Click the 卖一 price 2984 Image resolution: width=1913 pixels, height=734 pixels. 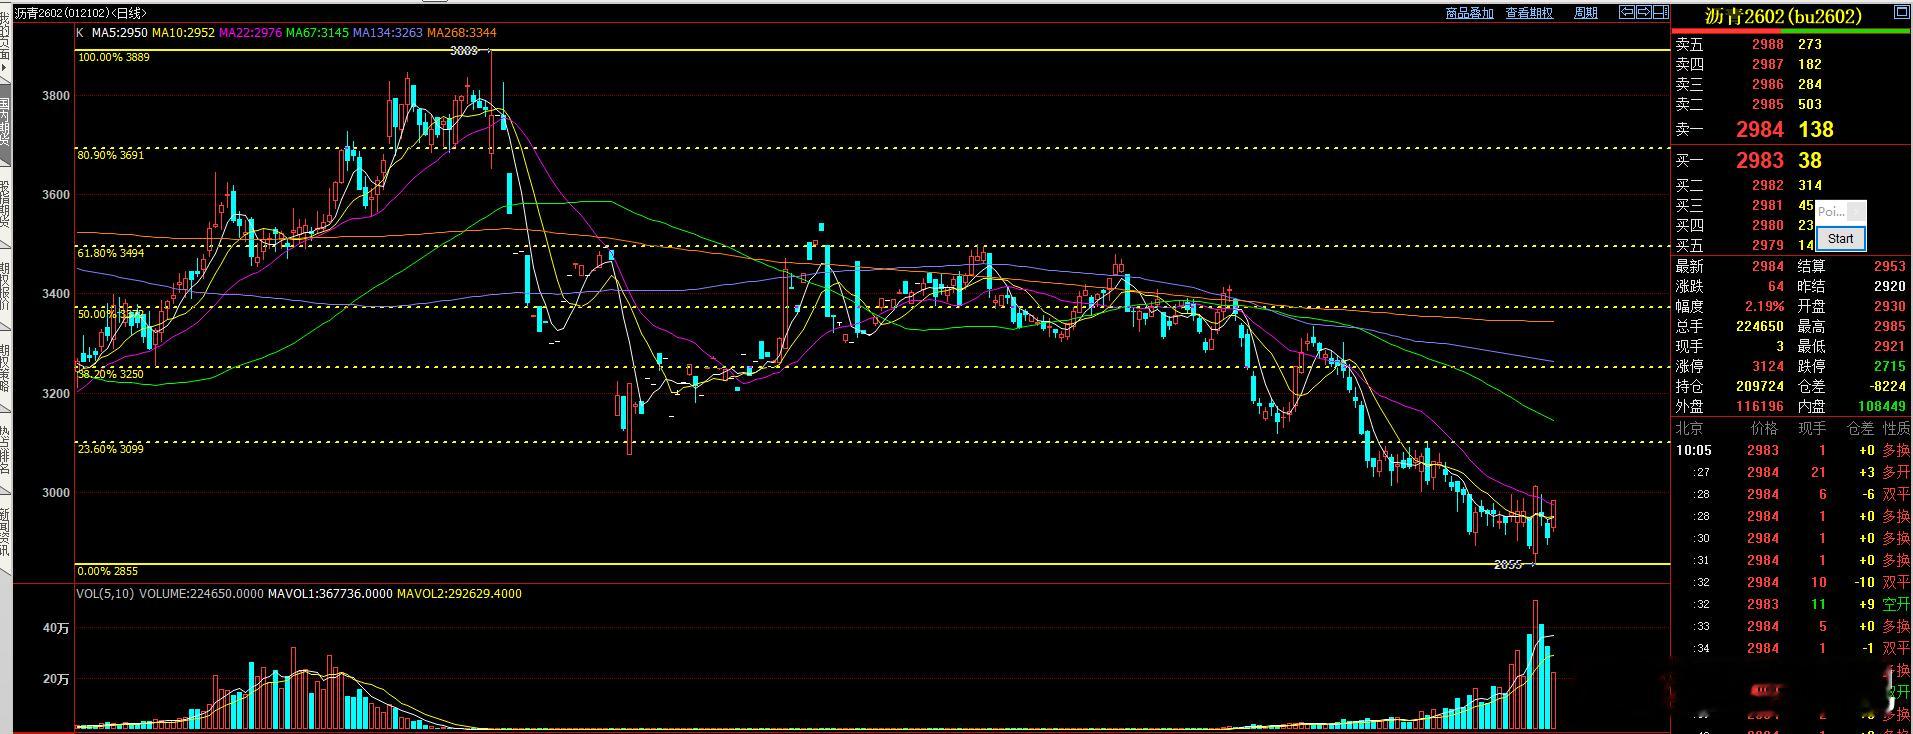1759,129
